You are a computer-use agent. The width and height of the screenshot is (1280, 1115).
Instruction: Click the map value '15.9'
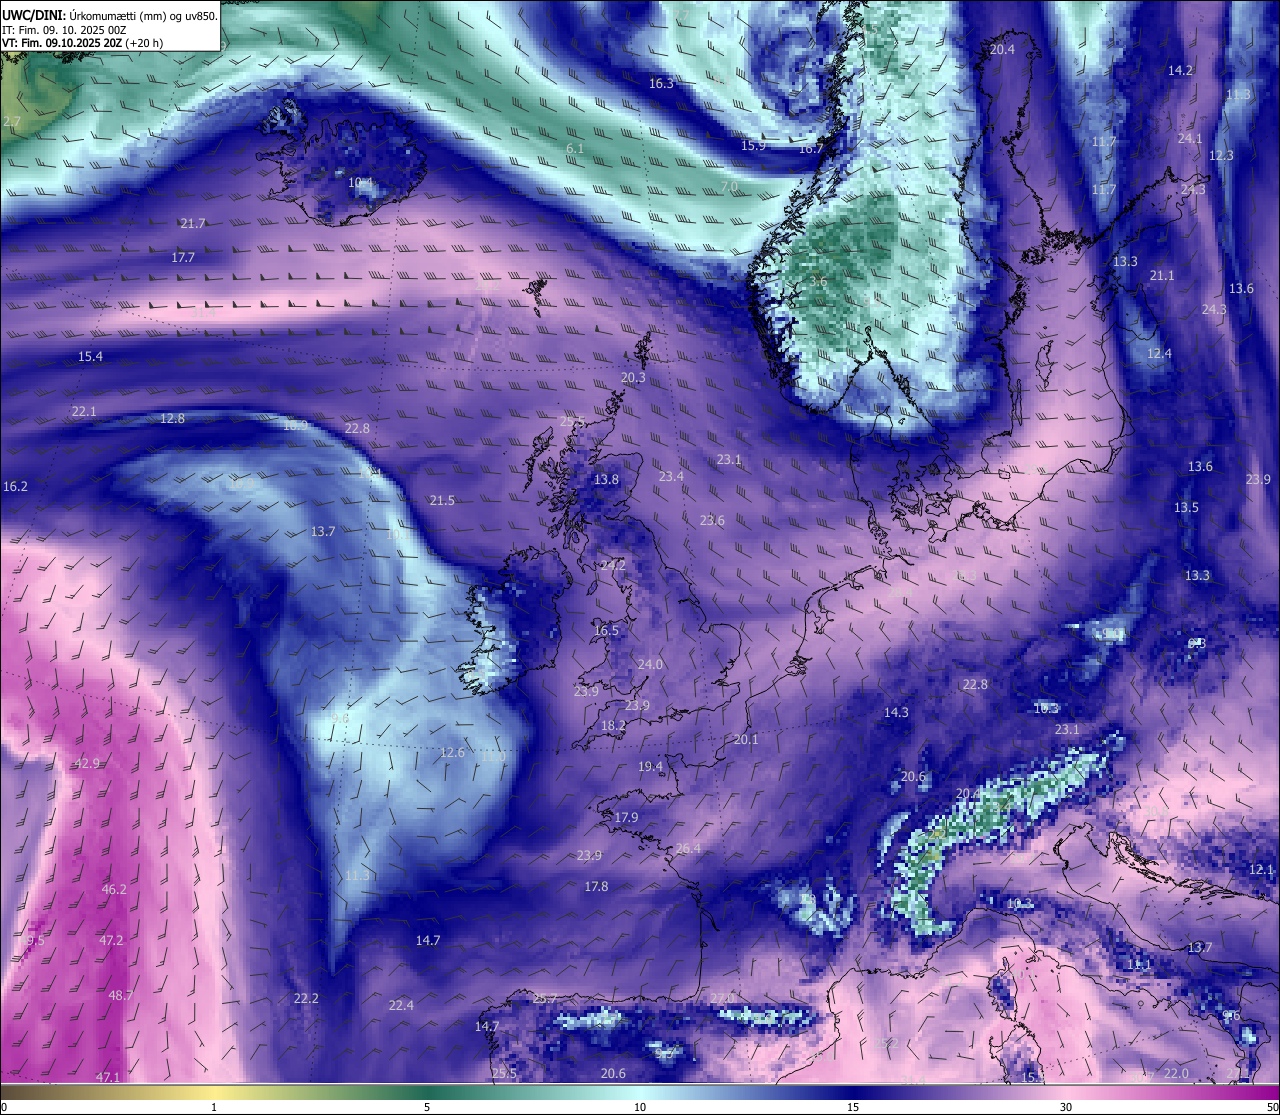pos(753,145)
